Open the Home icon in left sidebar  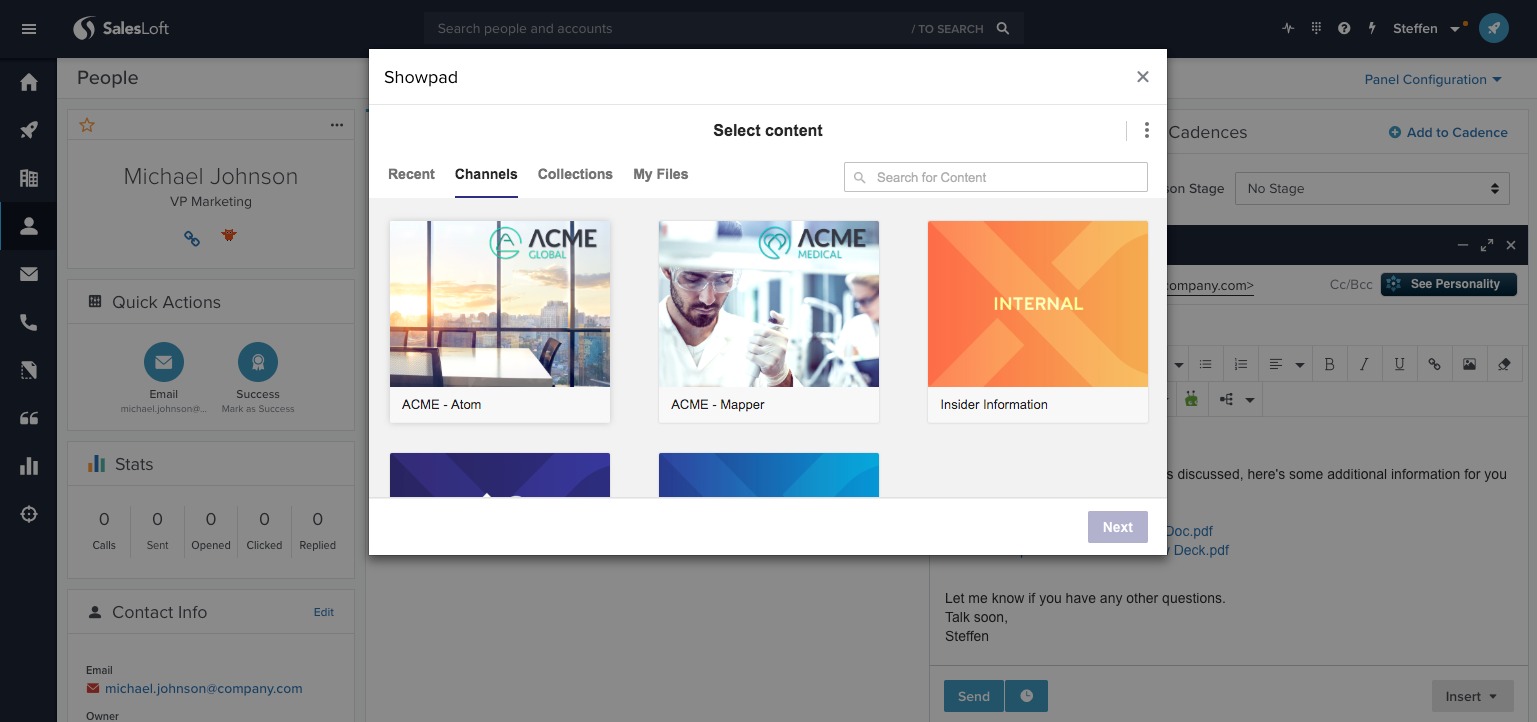coord(28,82)
